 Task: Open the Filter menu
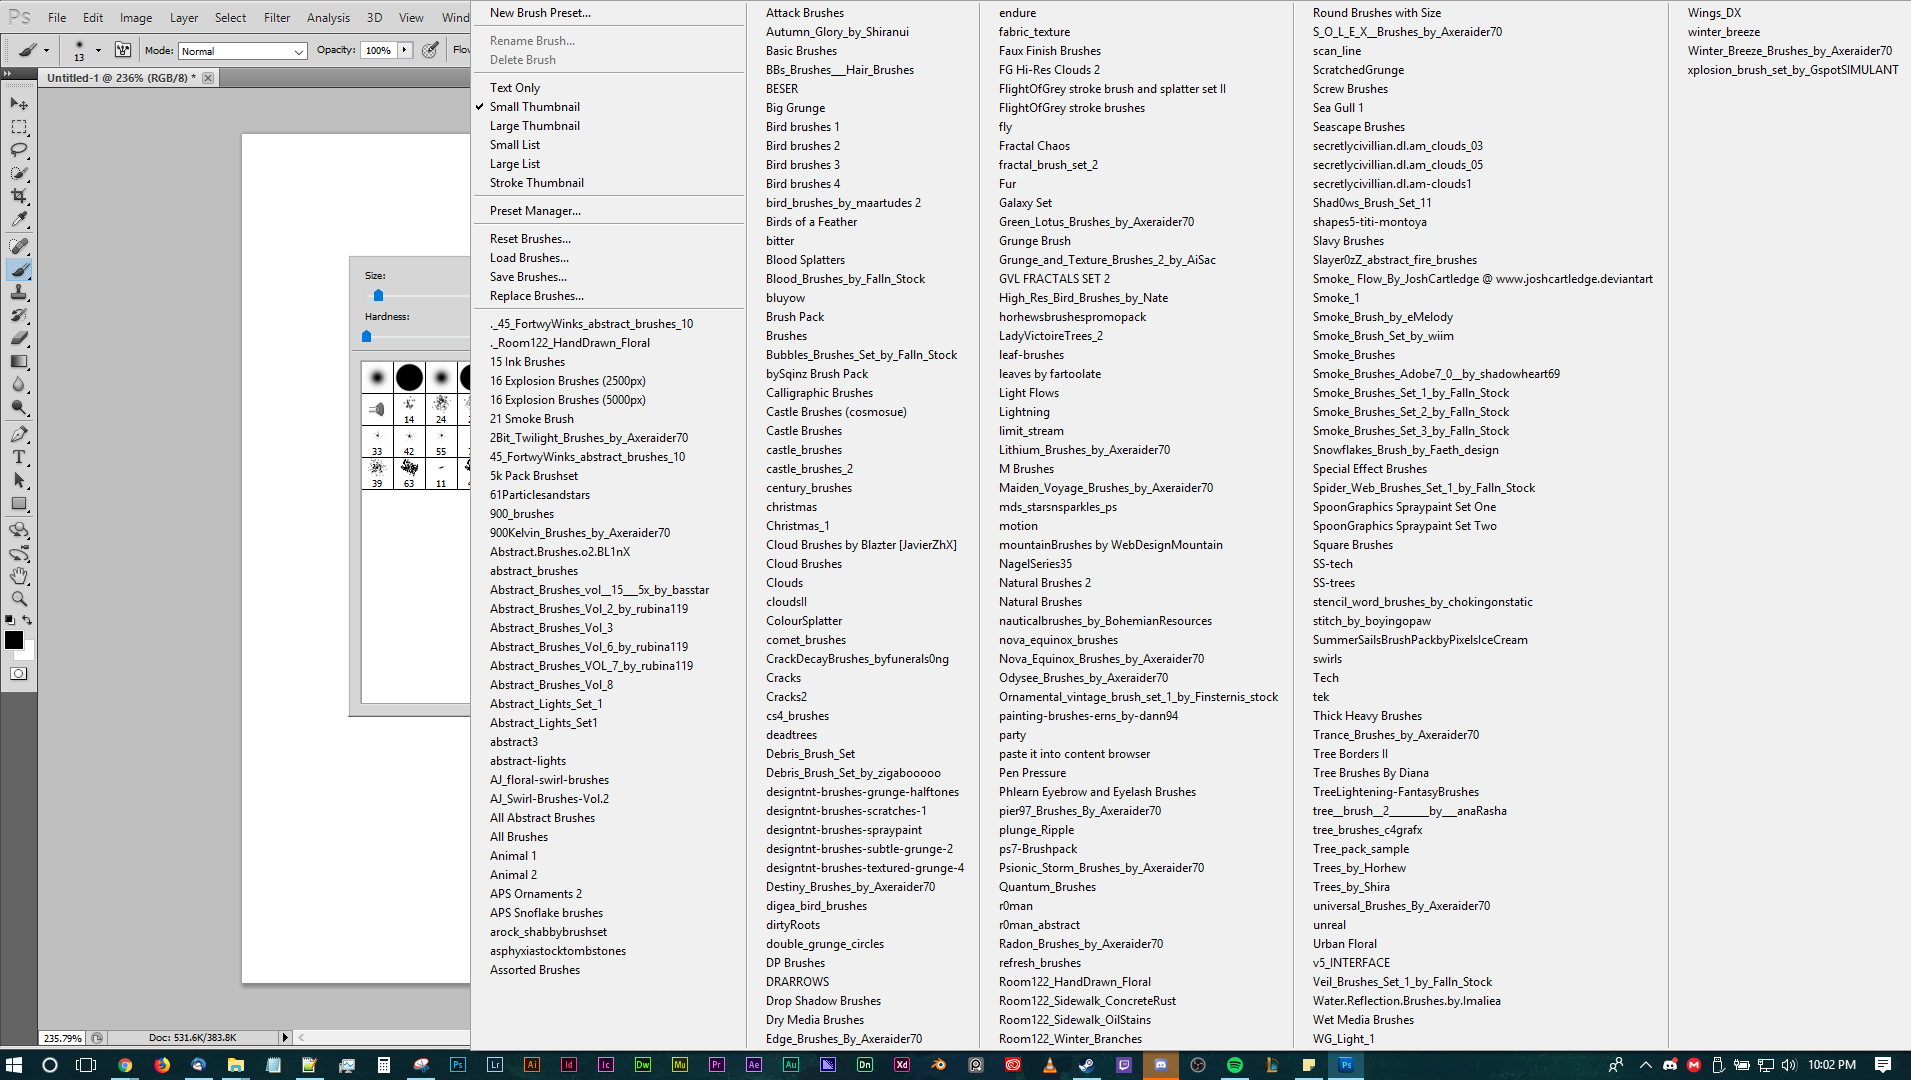pyautogui.click(x=277, y=18)
